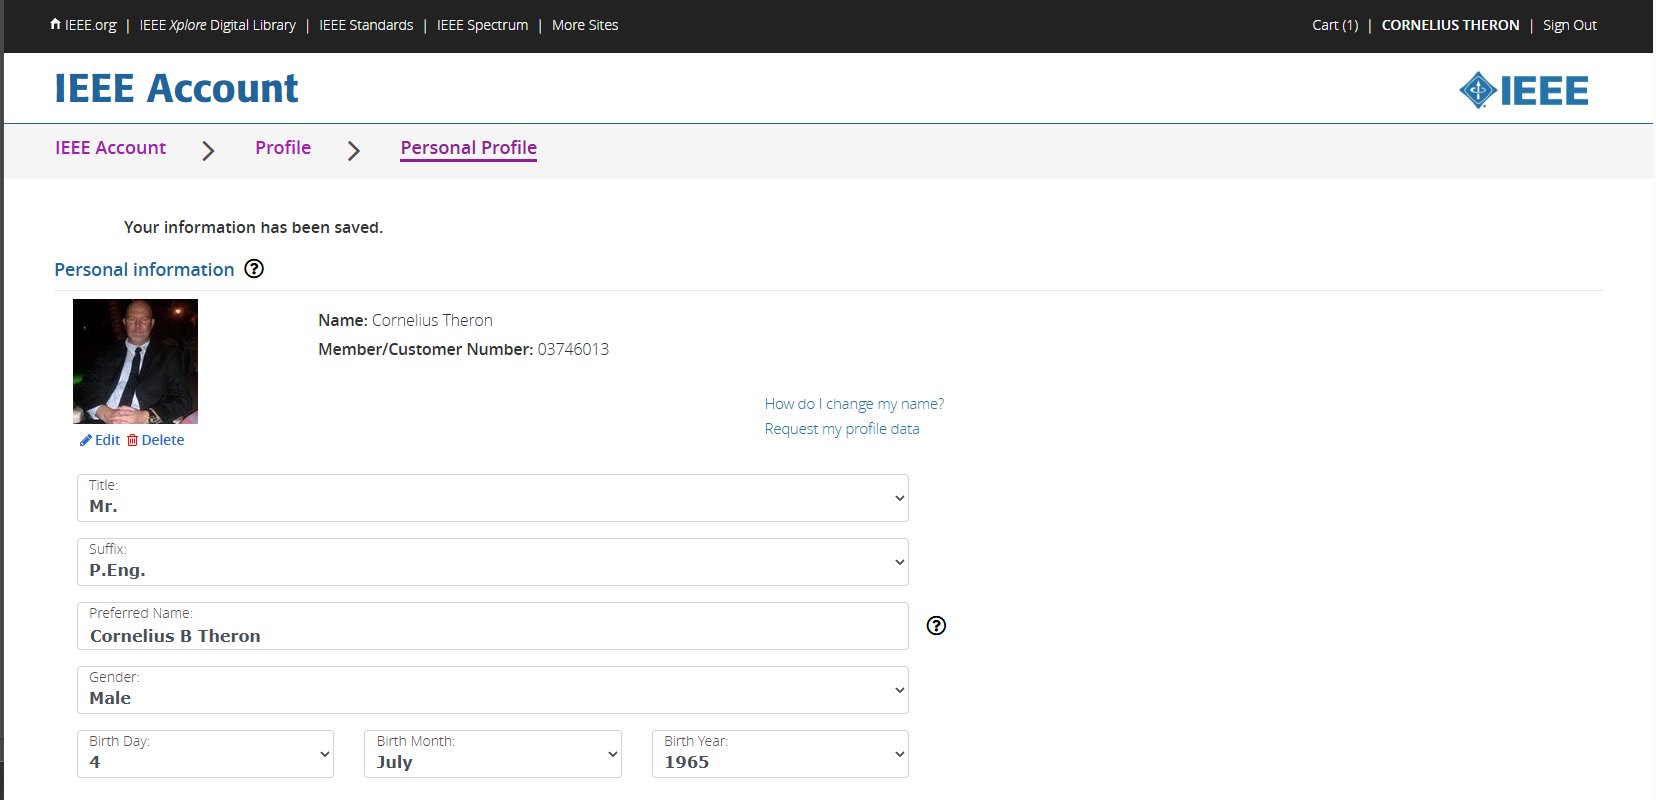This screenshot has width=1656, height=800.
Task: Choose the Birth Year dropdown
Action: coord(780,754)
